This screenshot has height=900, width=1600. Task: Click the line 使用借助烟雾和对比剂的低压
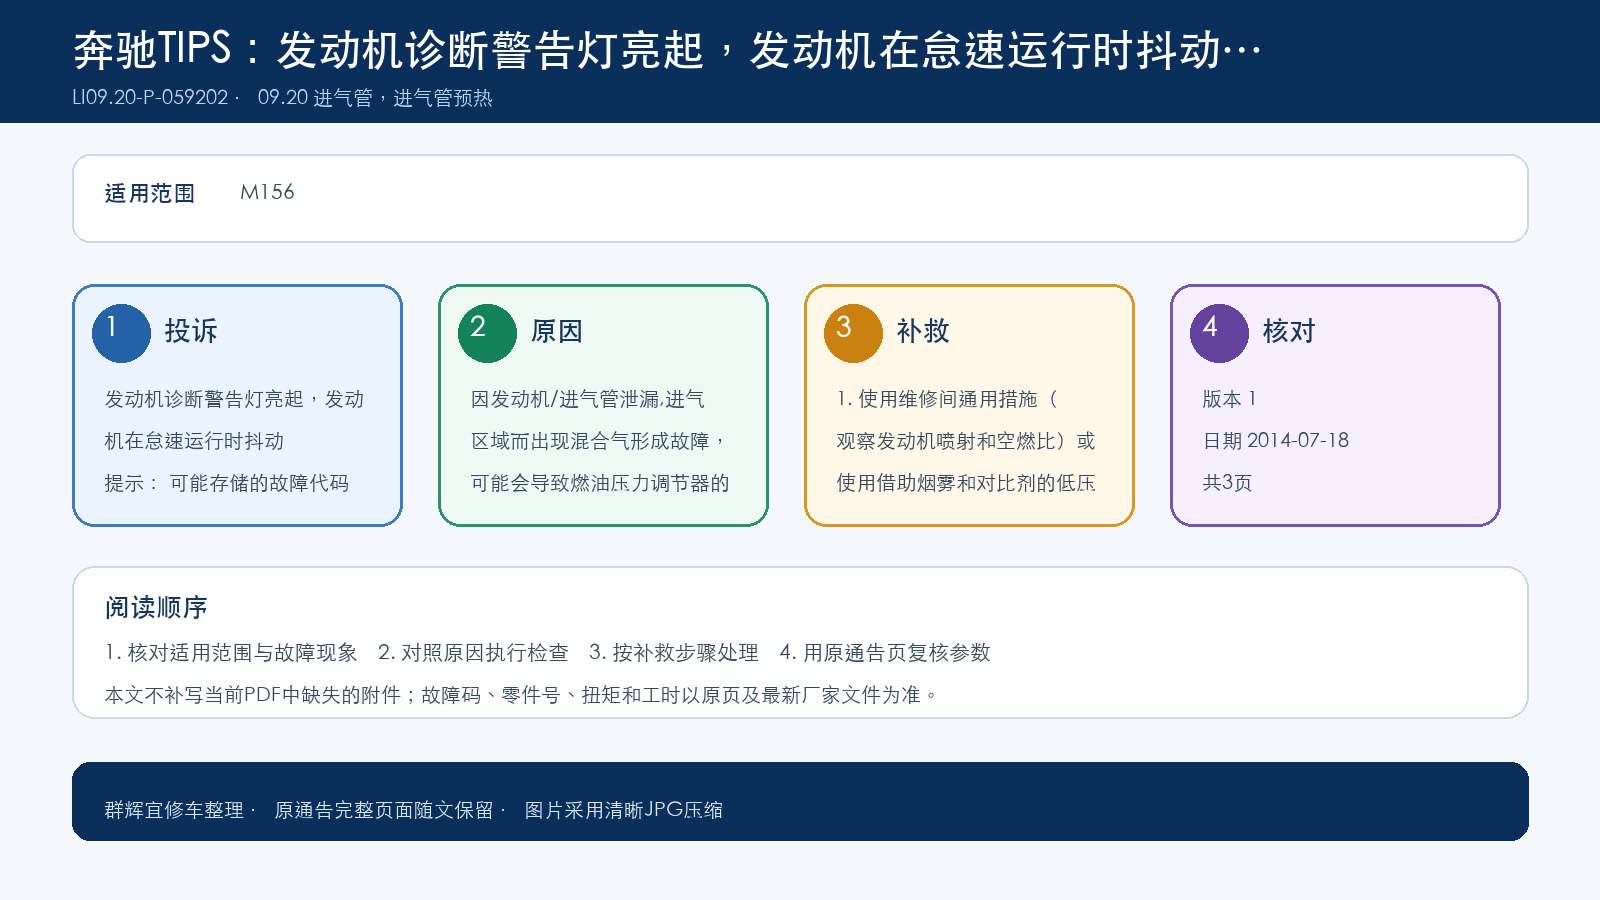click(966, 483)
